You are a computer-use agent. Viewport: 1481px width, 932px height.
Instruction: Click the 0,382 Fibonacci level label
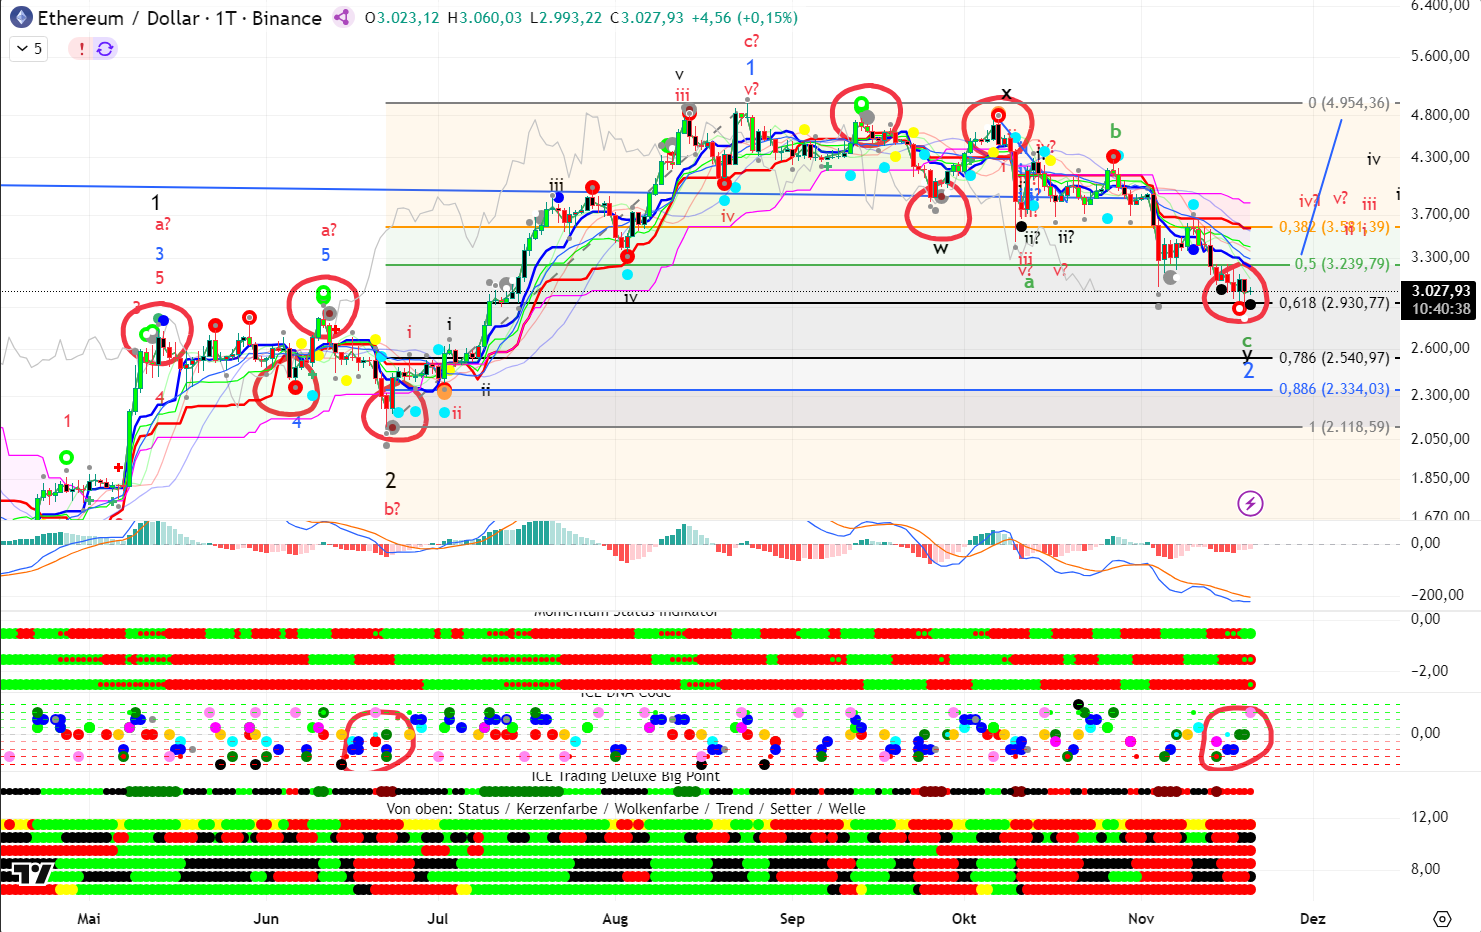pyautogui.click(x=1334, y=227)
